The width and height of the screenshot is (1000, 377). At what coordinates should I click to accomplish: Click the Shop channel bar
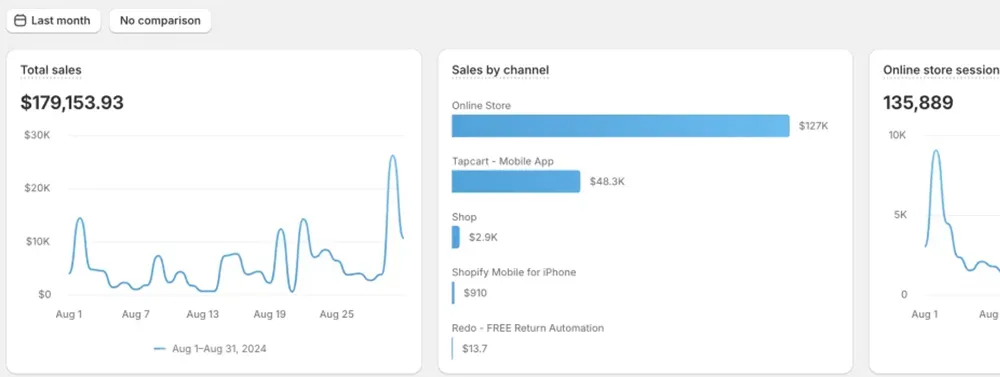455,237
